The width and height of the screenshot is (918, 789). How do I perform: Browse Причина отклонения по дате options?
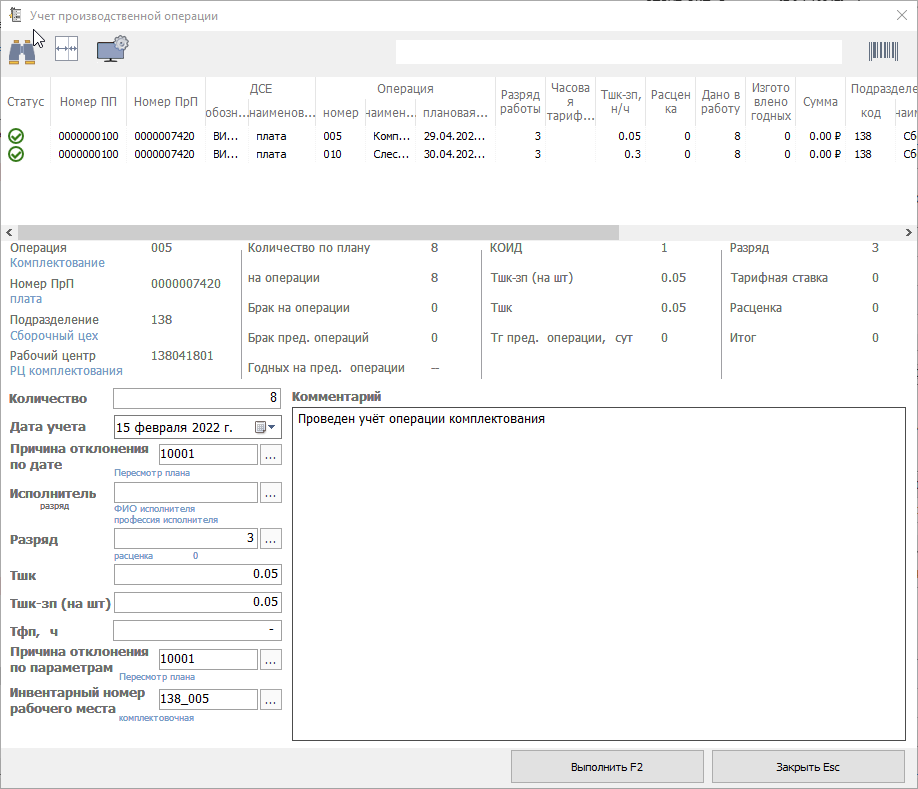pos(271,454)
